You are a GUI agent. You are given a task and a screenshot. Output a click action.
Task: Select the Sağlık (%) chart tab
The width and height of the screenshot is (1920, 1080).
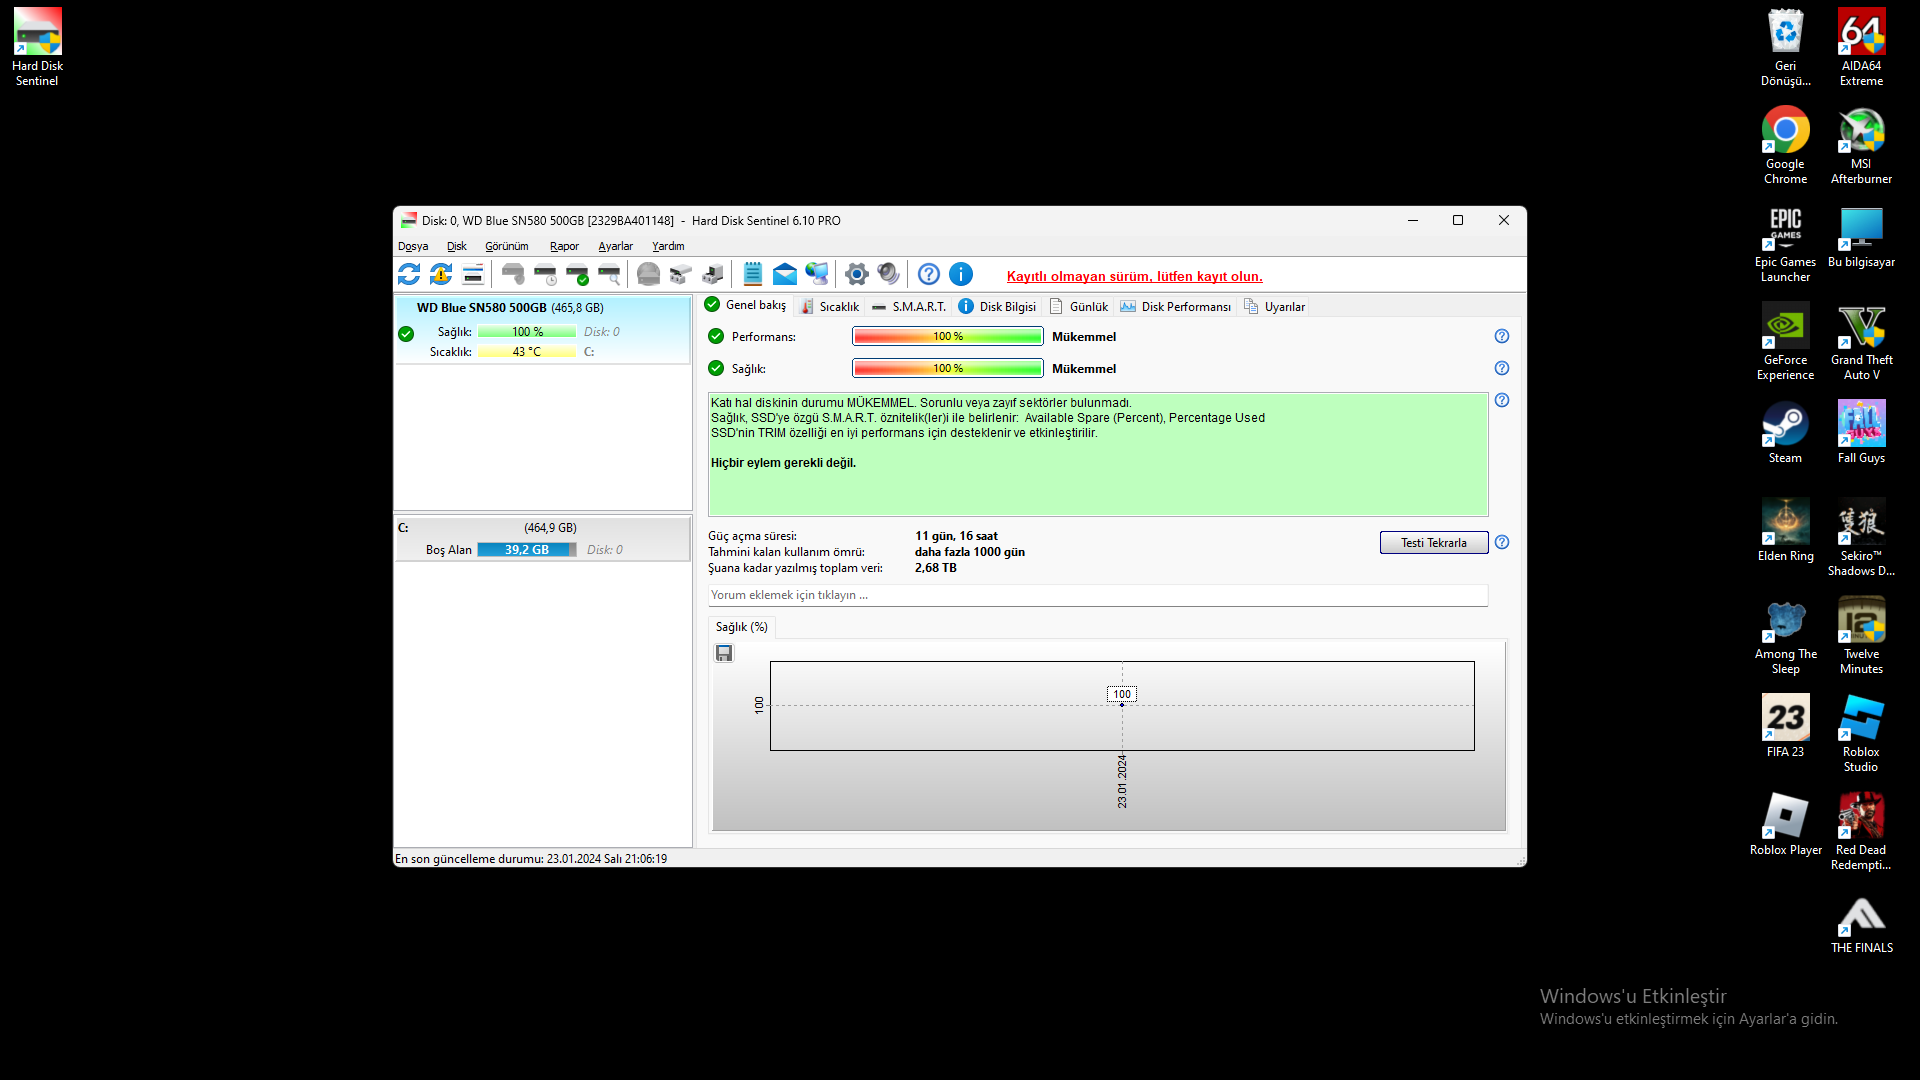point(742,627)
